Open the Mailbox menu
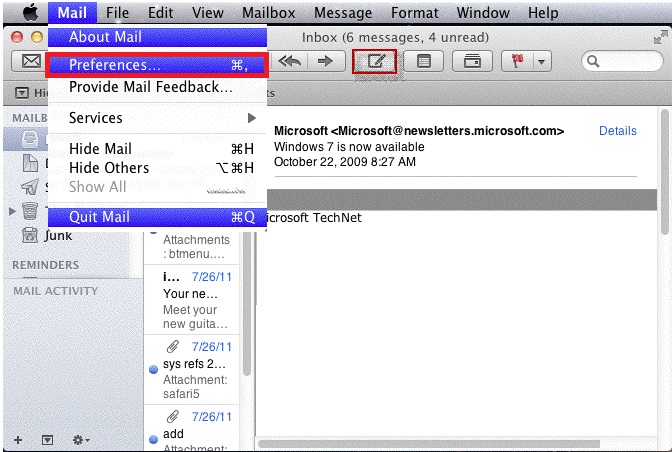This screenshot has height=452, width=672. click(x=269, y=12)
